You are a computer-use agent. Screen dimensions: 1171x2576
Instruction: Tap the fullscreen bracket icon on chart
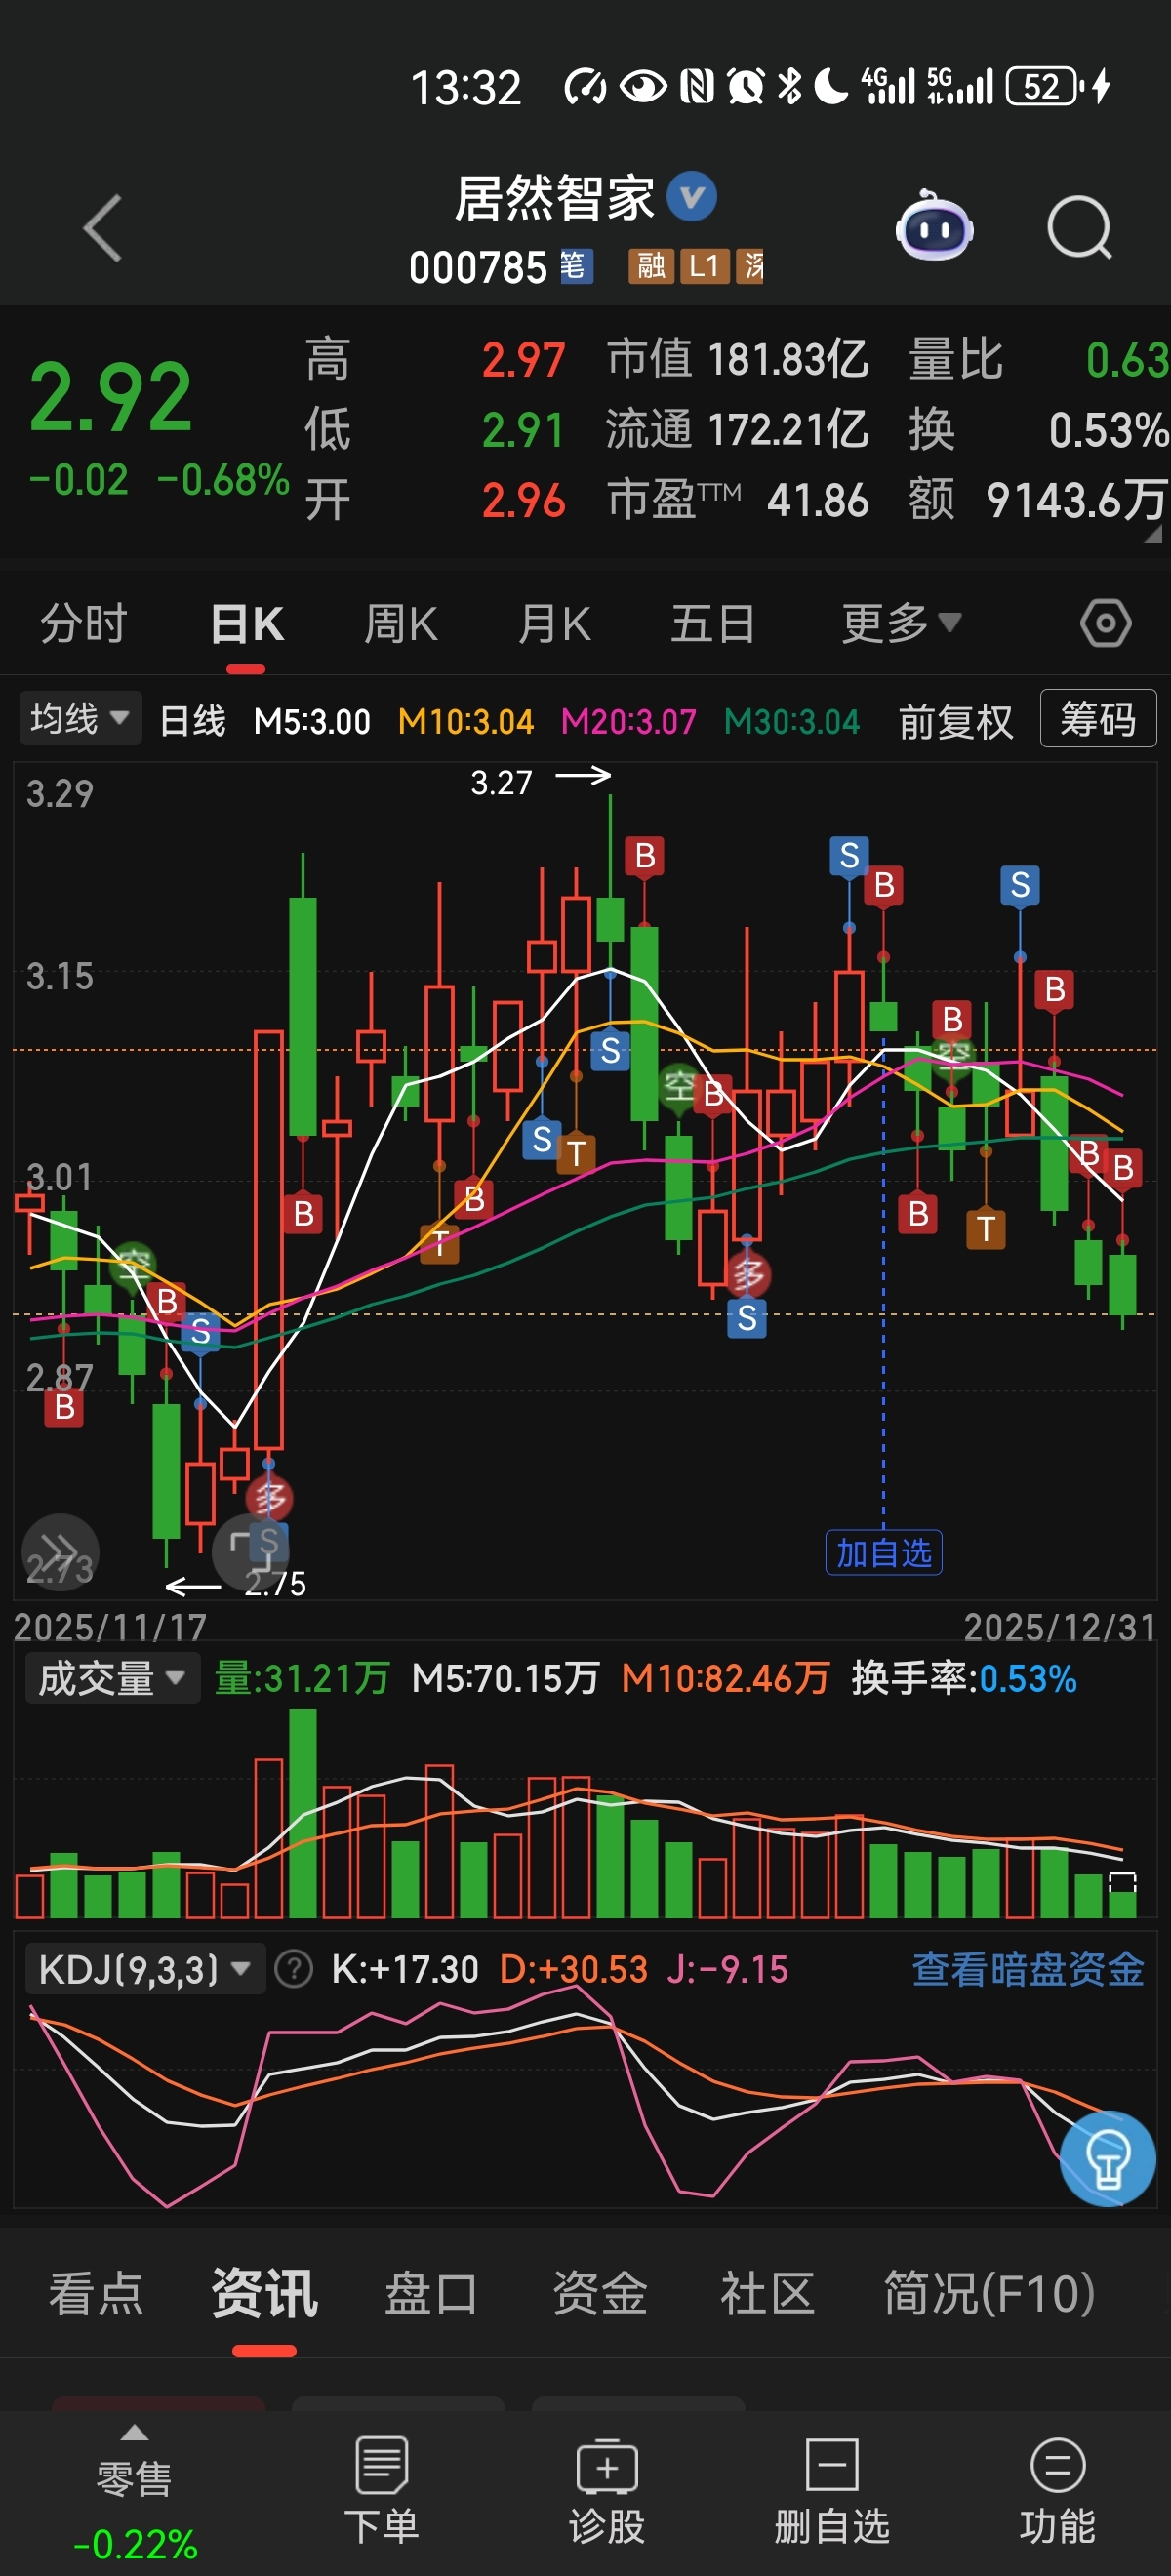click(250, 1551)
